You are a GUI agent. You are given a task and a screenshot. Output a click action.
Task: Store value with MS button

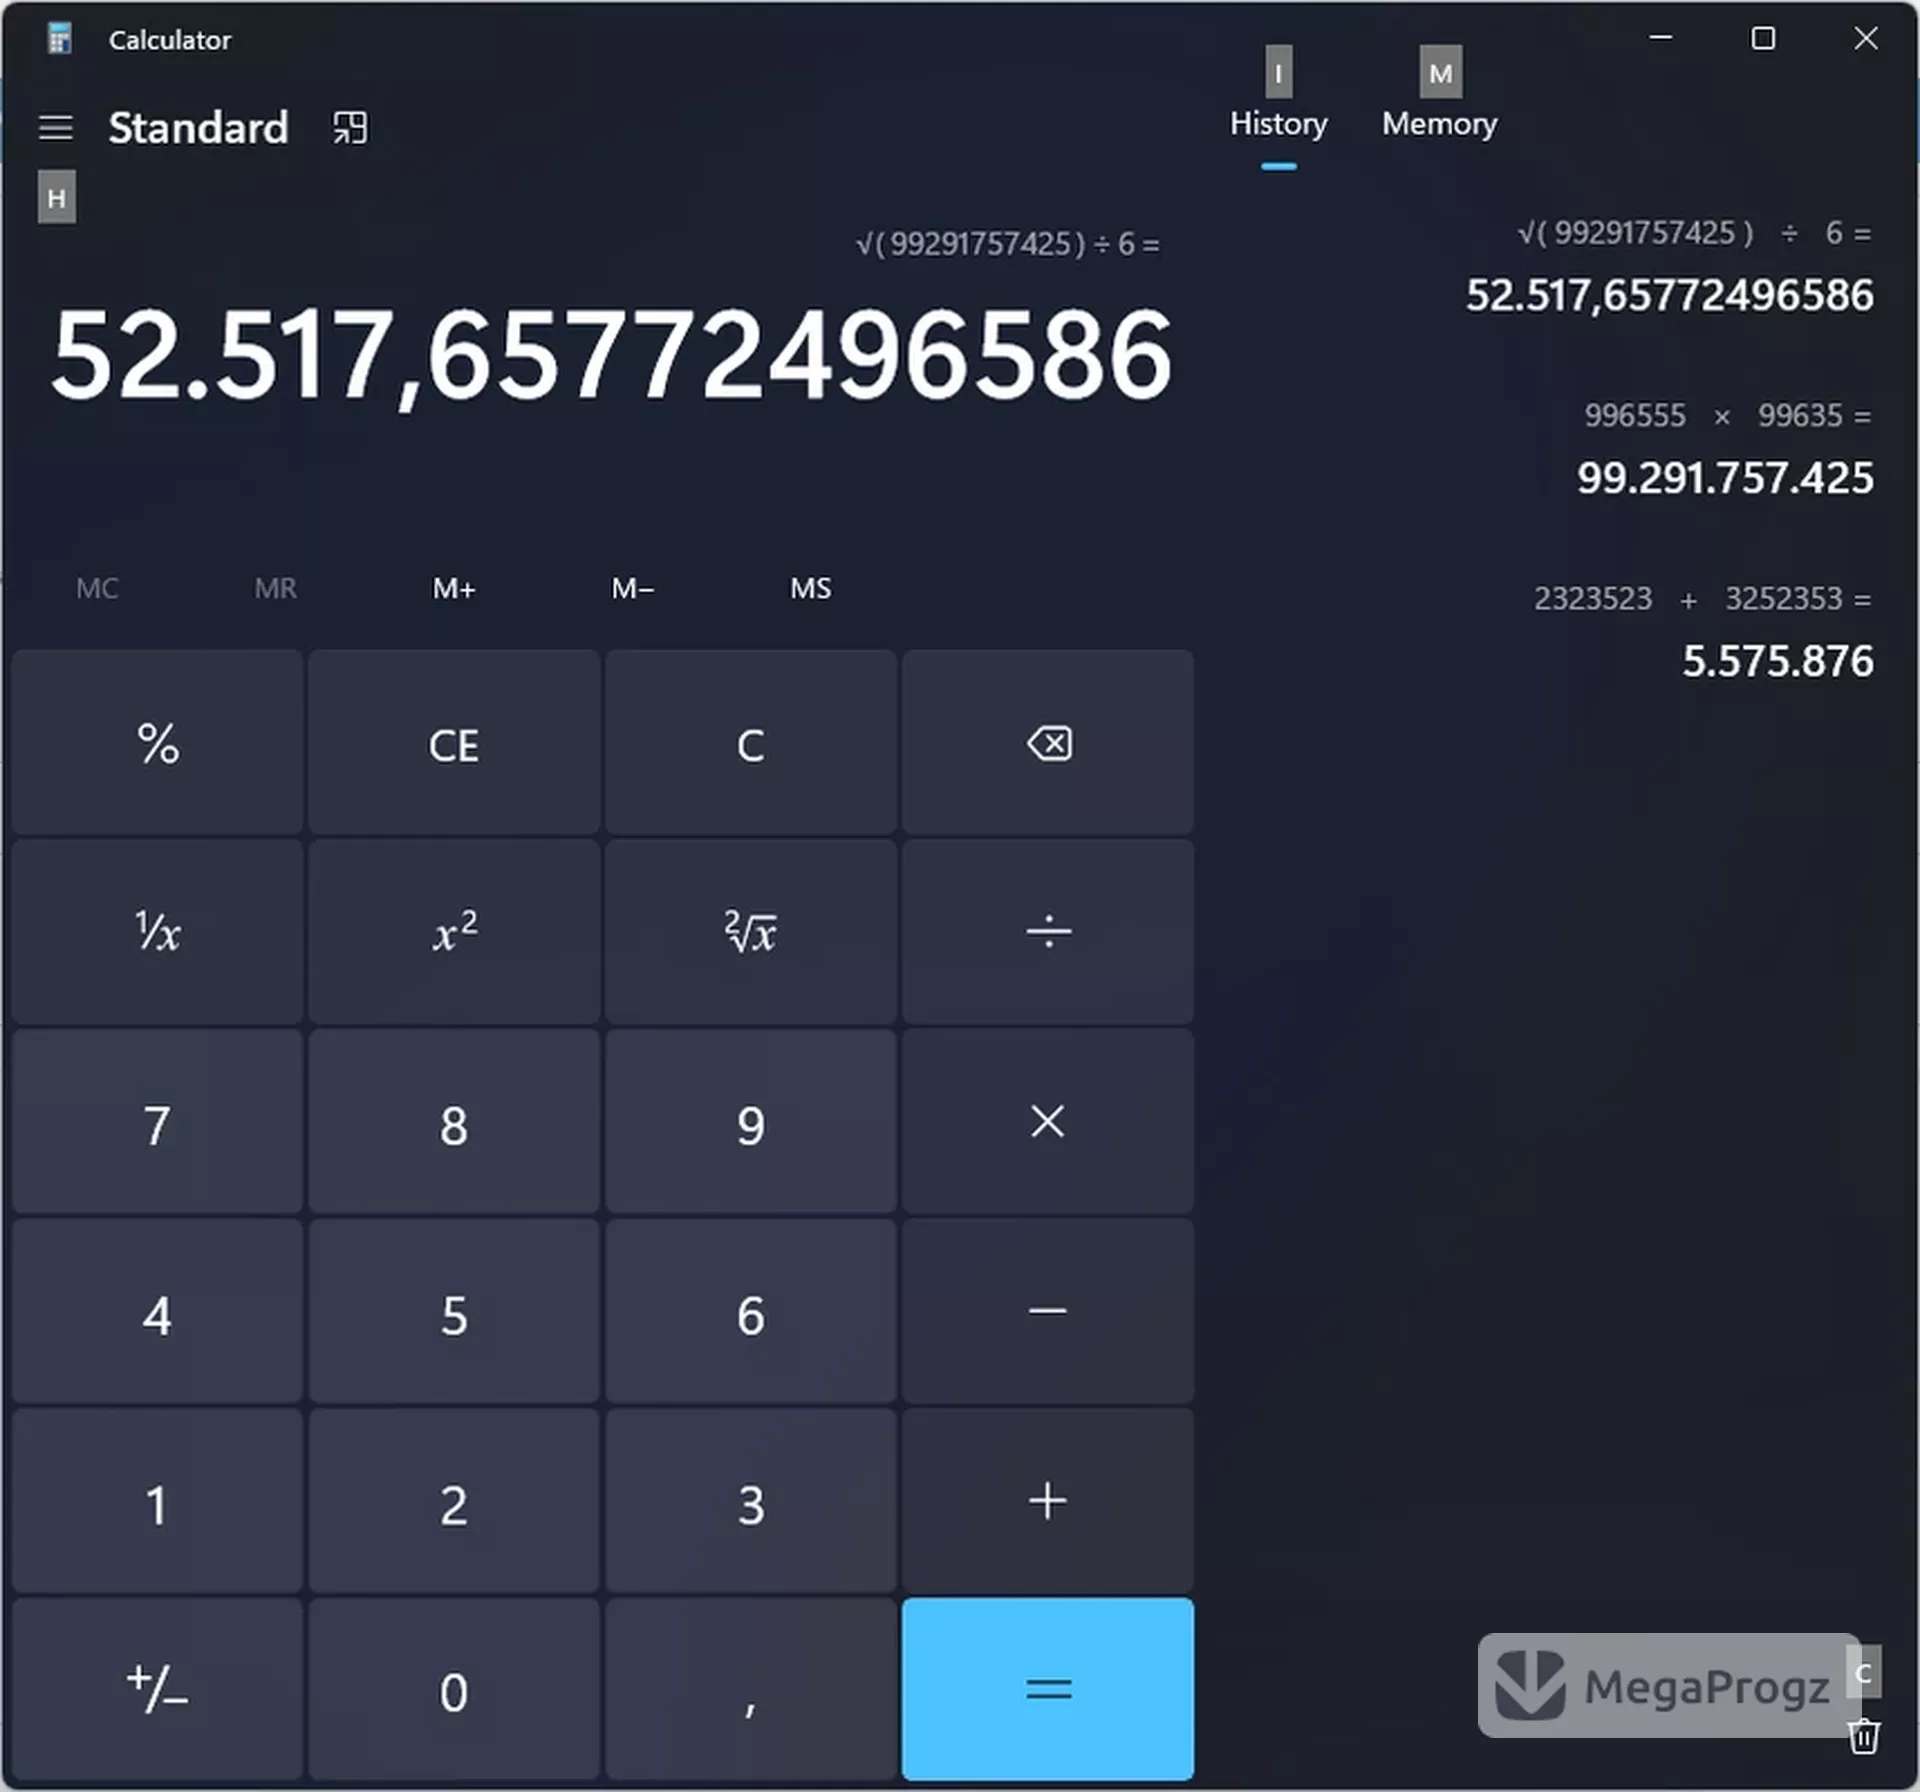[811, 588]
